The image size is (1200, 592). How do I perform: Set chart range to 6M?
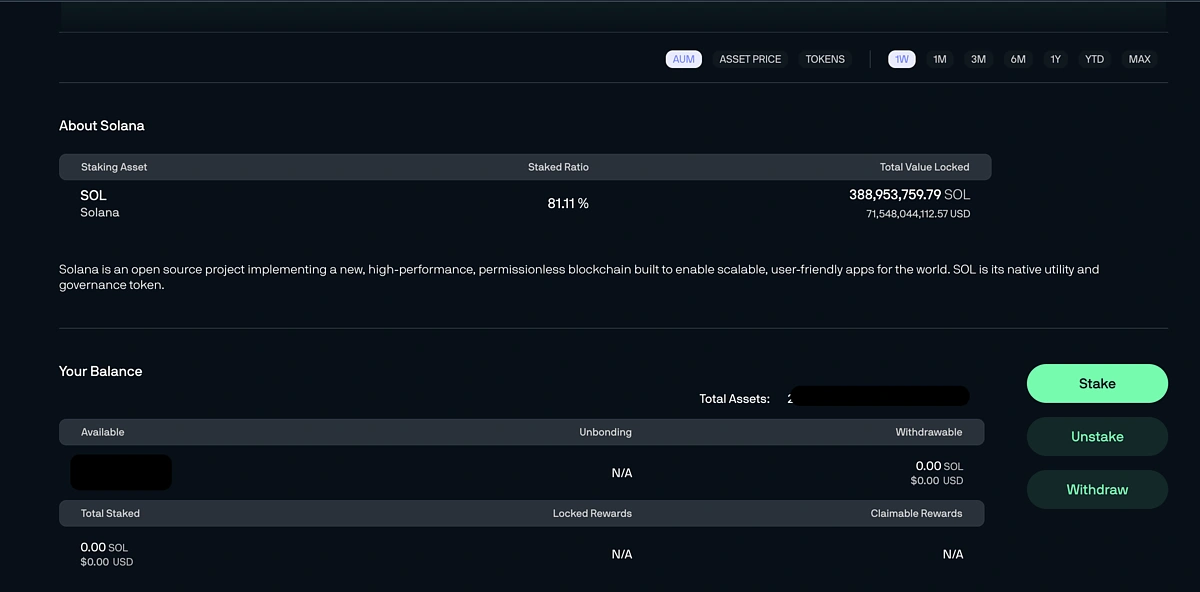tap(1018, 59)
